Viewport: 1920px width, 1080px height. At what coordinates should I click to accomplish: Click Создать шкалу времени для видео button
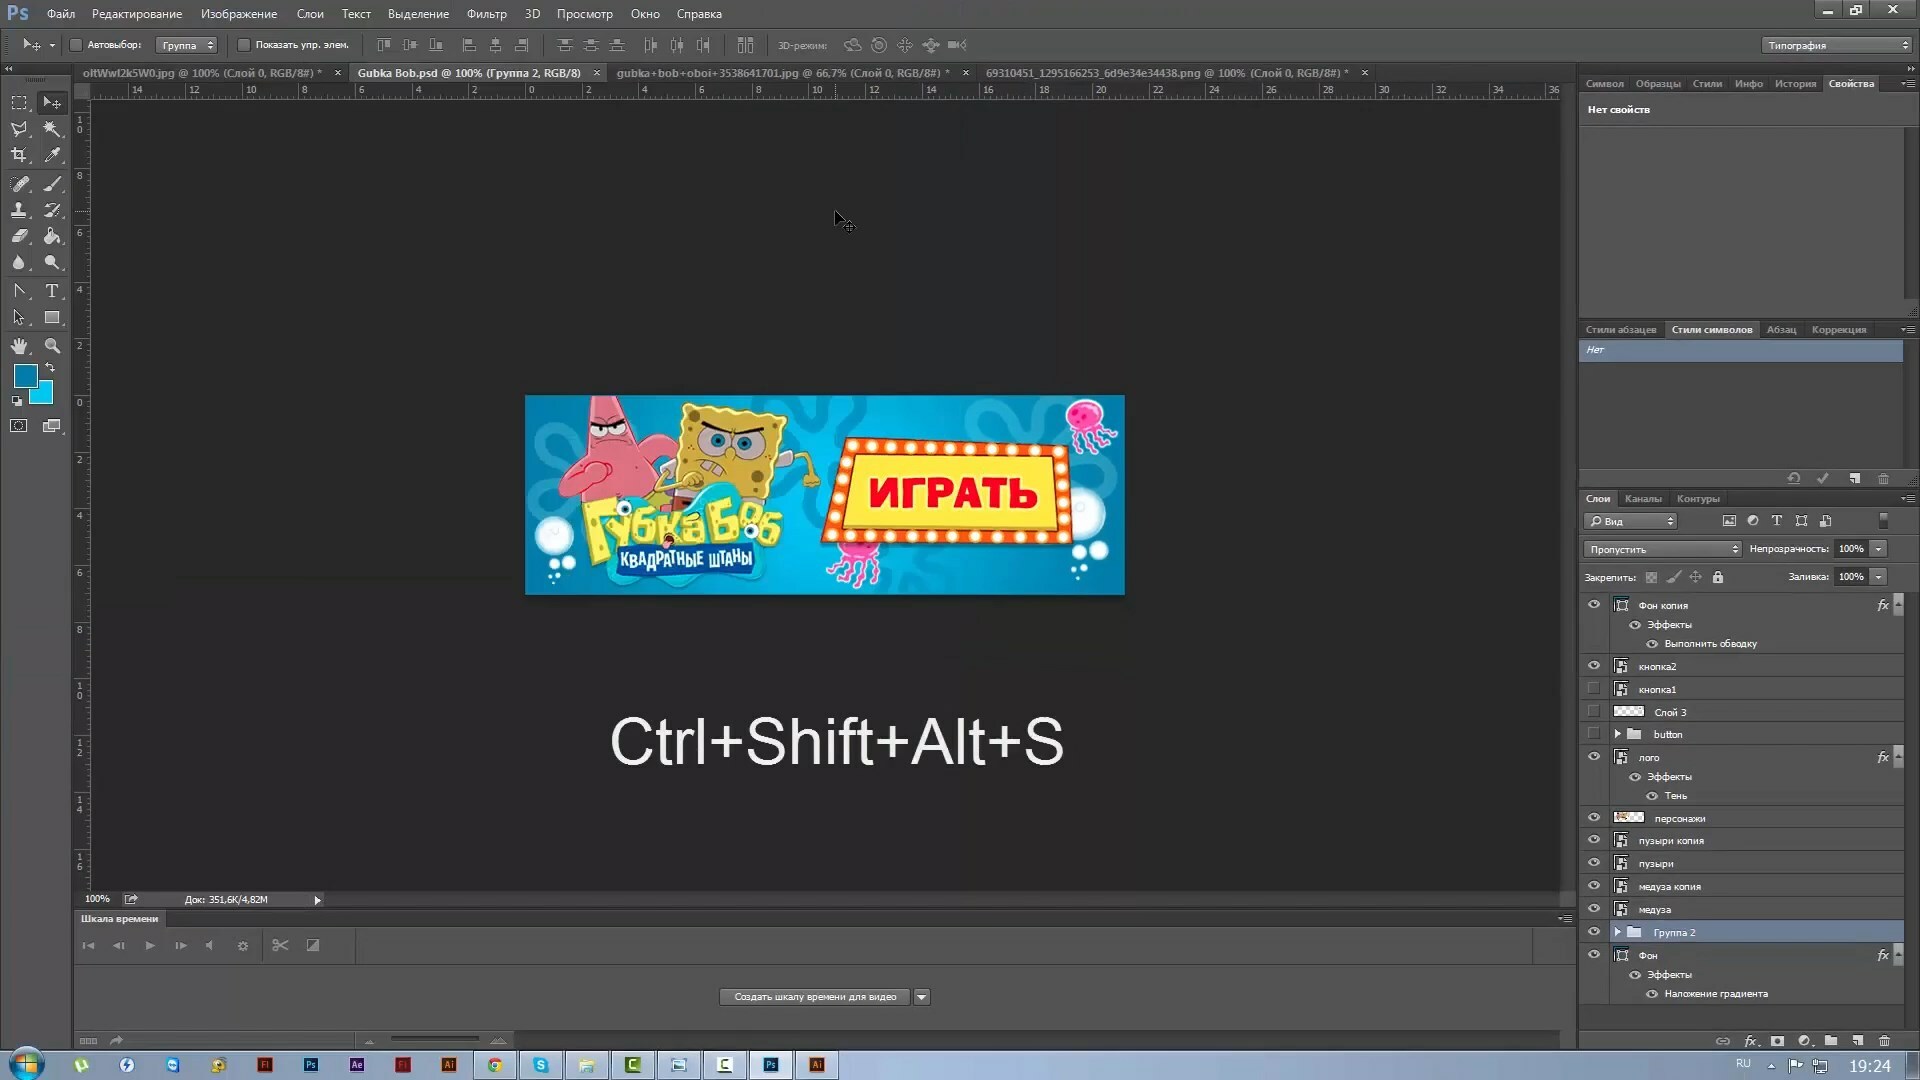pos(815,997)
